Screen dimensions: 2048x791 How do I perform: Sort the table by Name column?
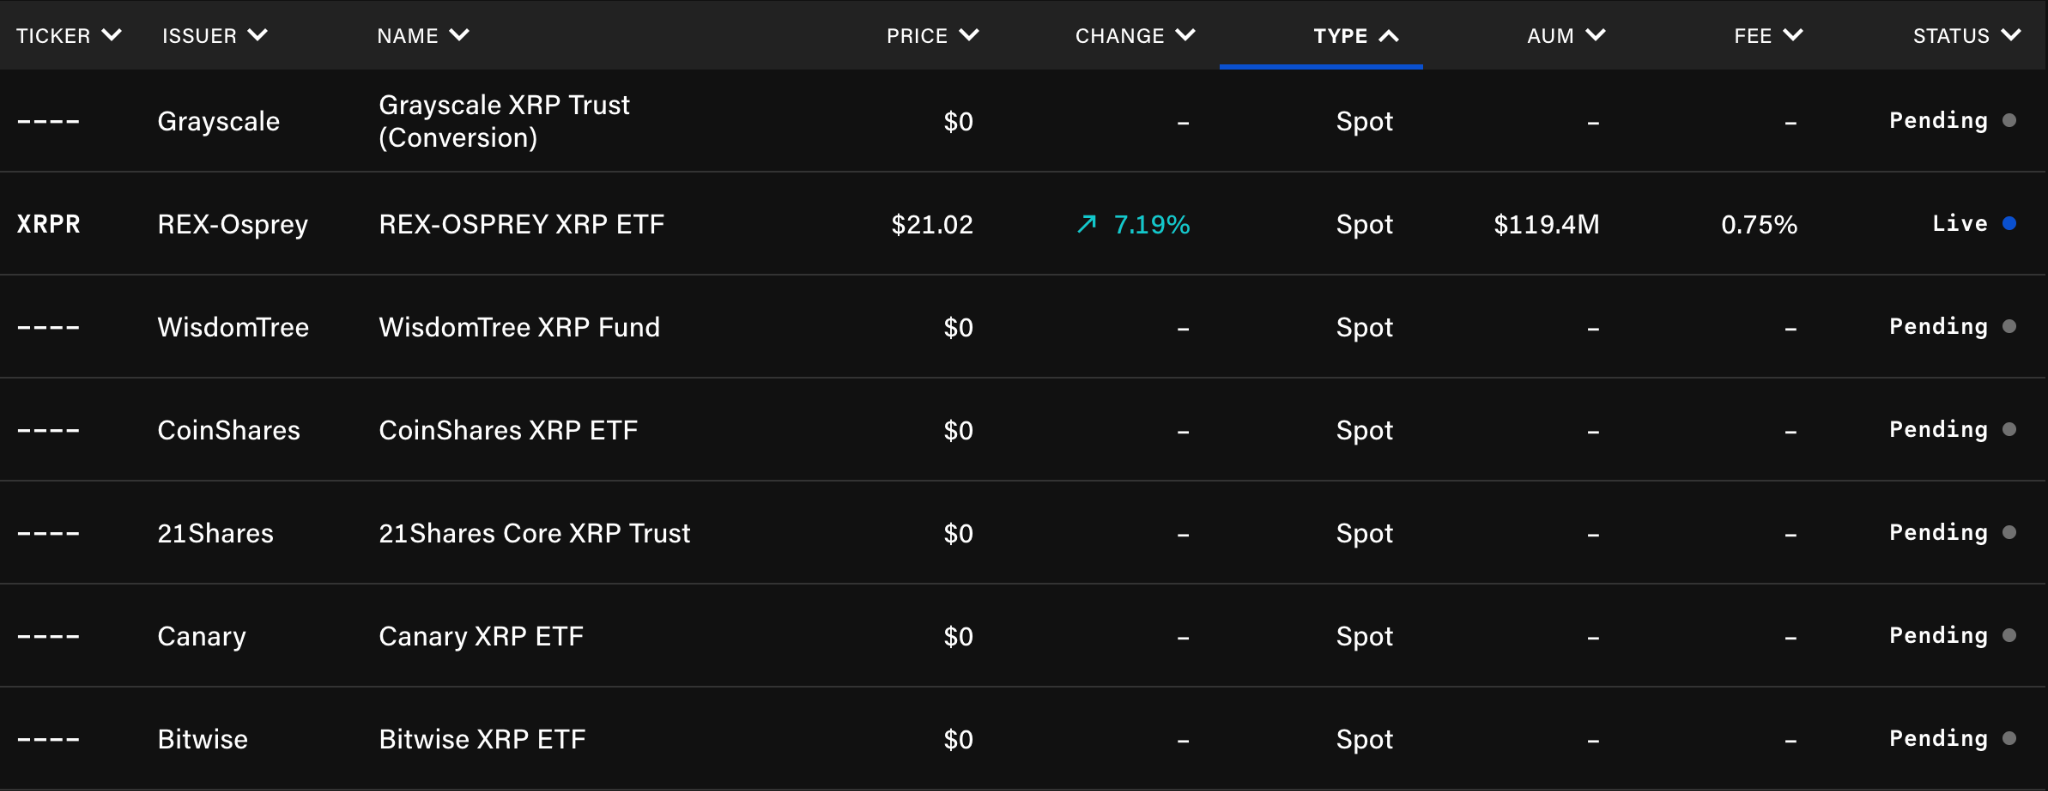tap(423, 36)
